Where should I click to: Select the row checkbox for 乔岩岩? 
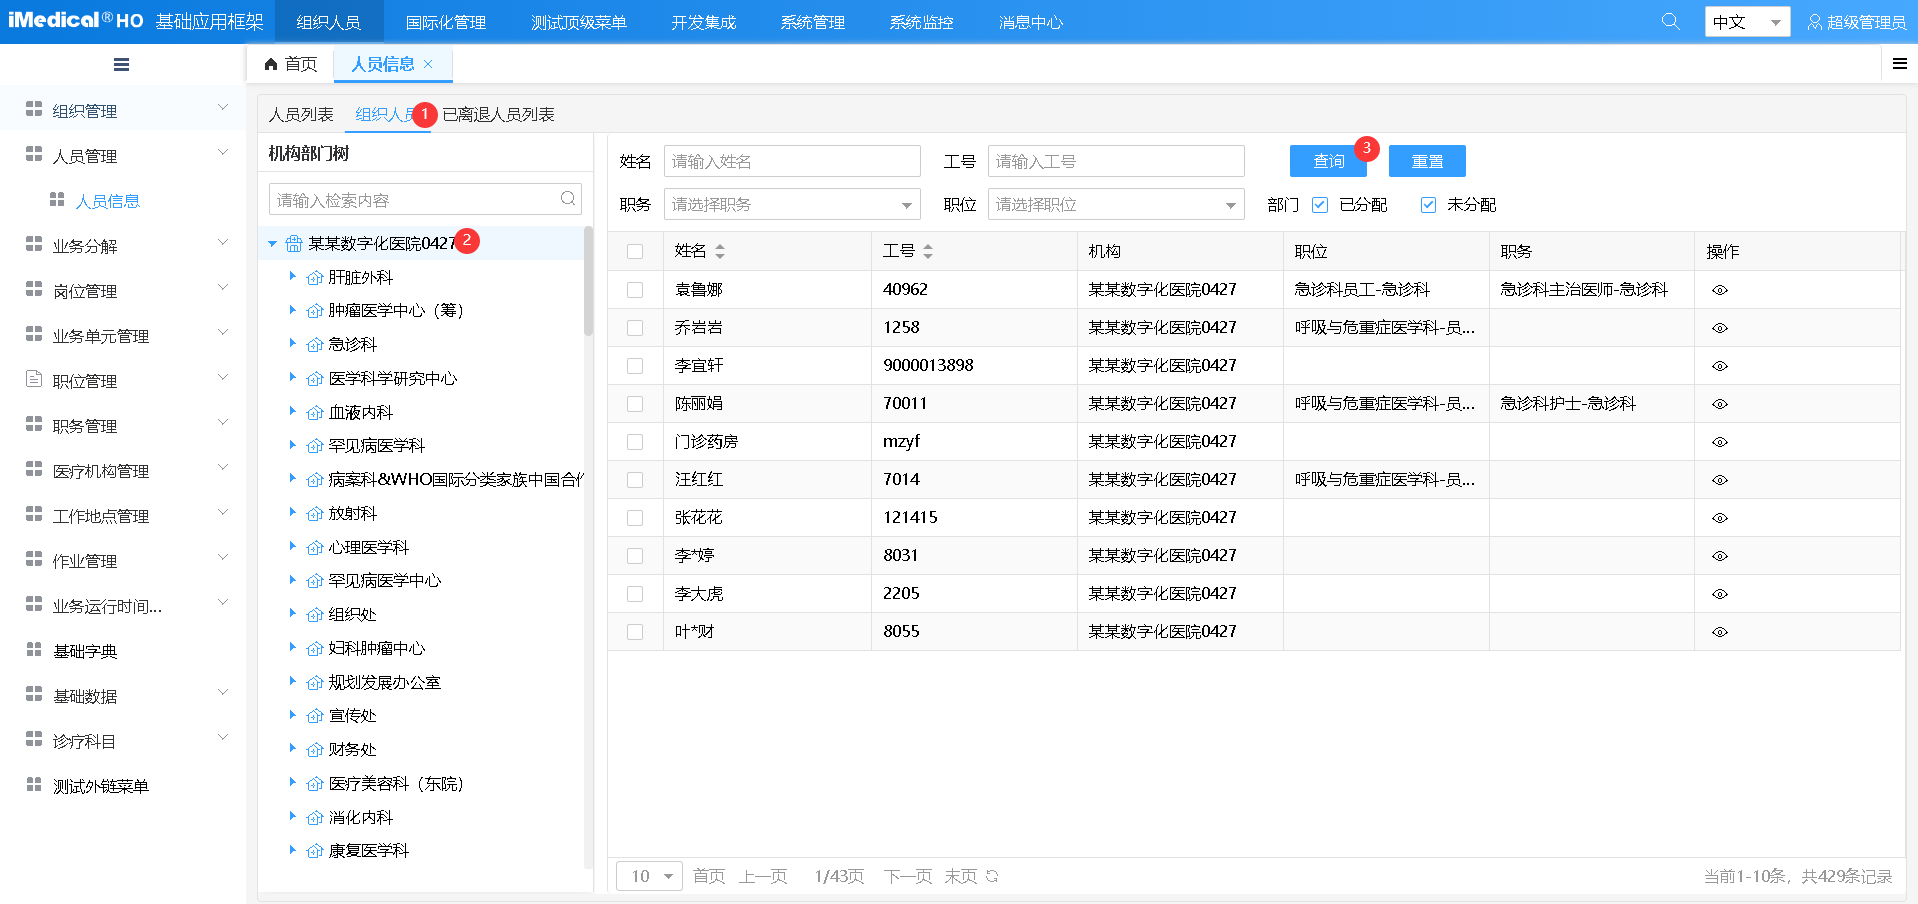(635, 328)
